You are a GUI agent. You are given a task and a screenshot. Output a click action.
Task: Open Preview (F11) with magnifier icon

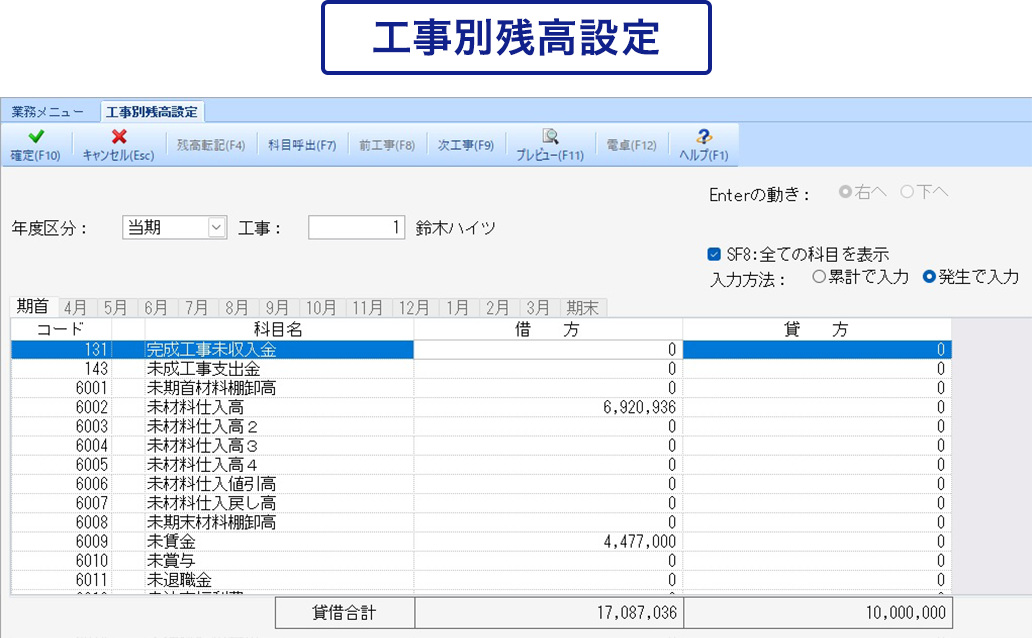(549, 137)
